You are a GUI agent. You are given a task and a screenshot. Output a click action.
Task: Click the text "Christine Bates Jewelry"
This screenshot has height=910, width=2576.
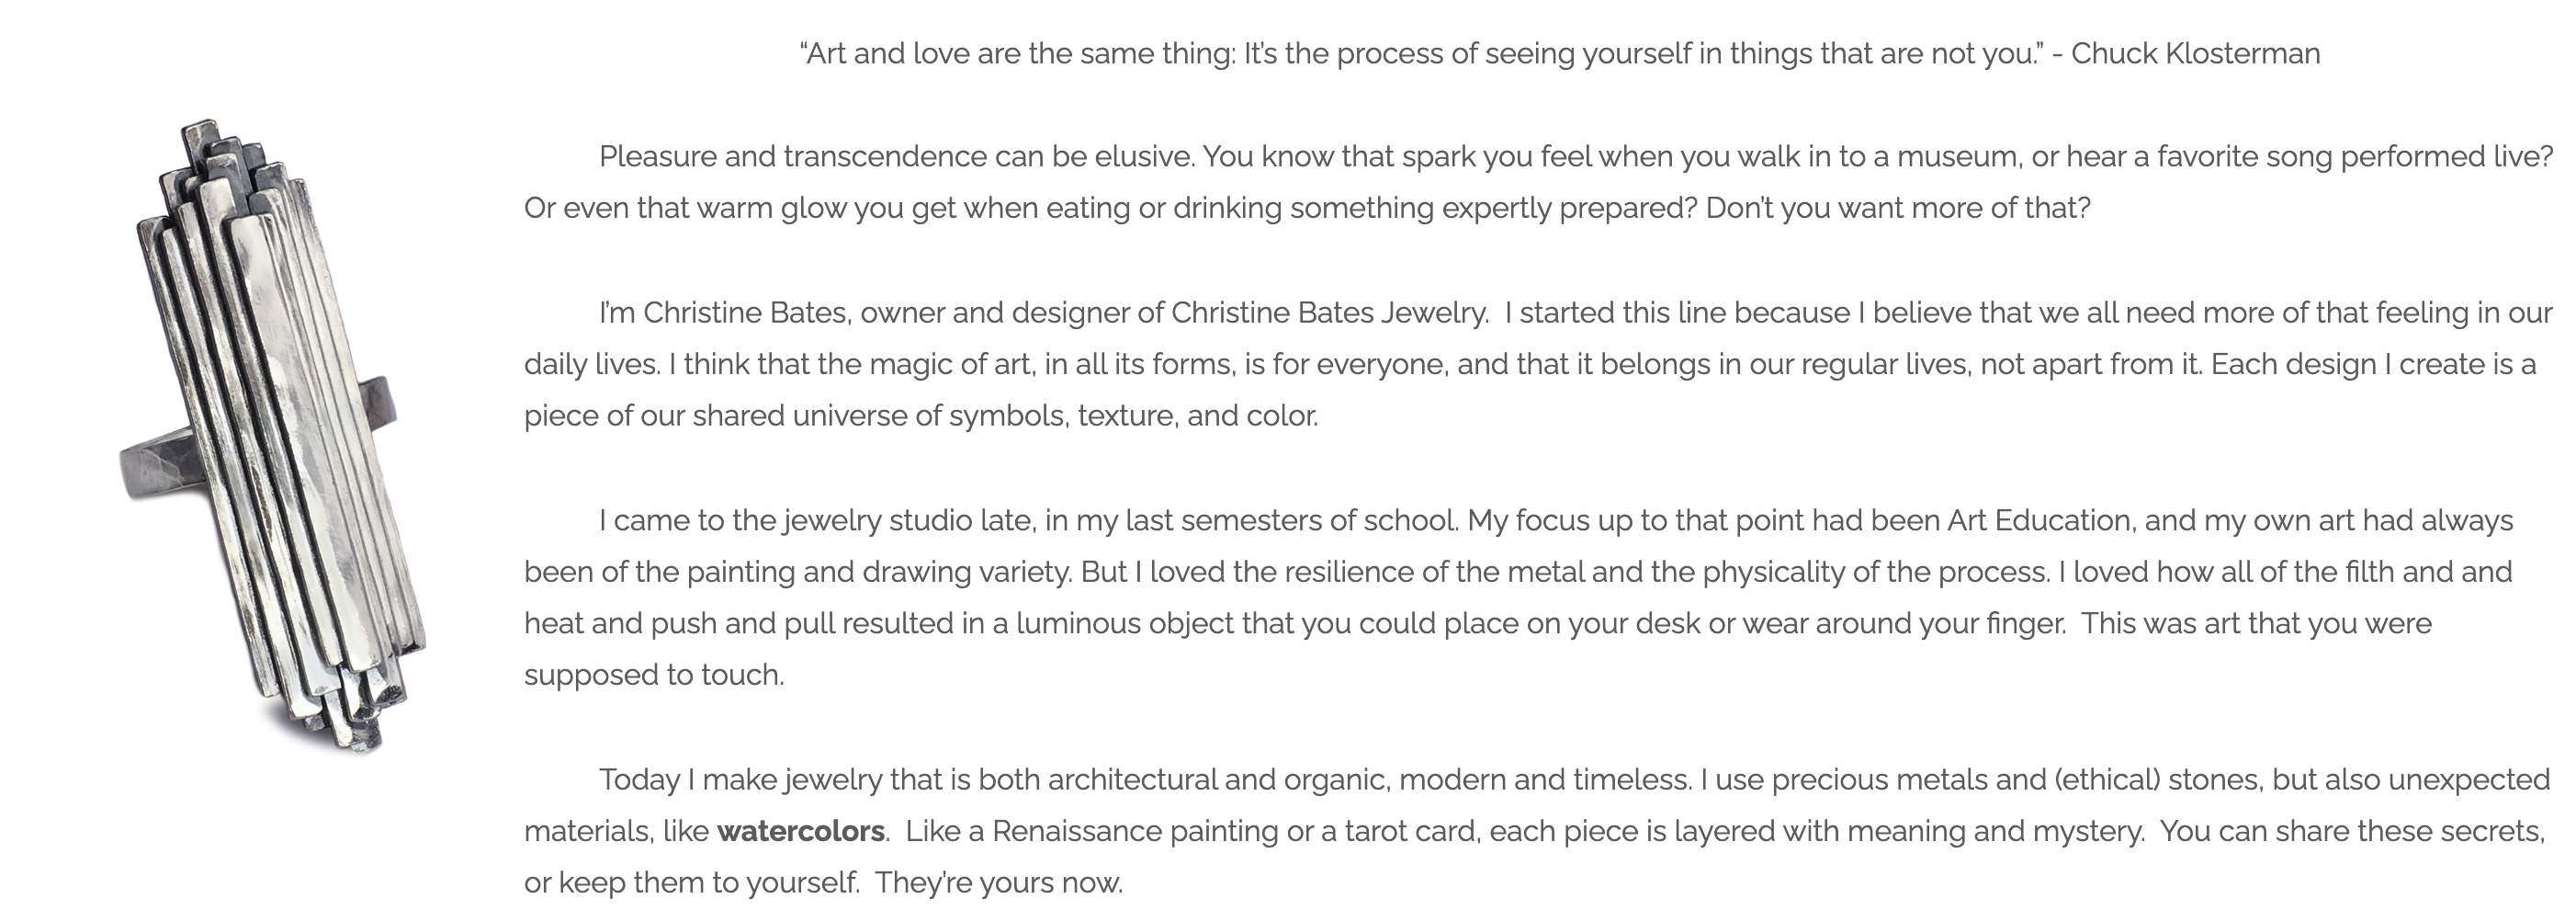click(1329, 313)
